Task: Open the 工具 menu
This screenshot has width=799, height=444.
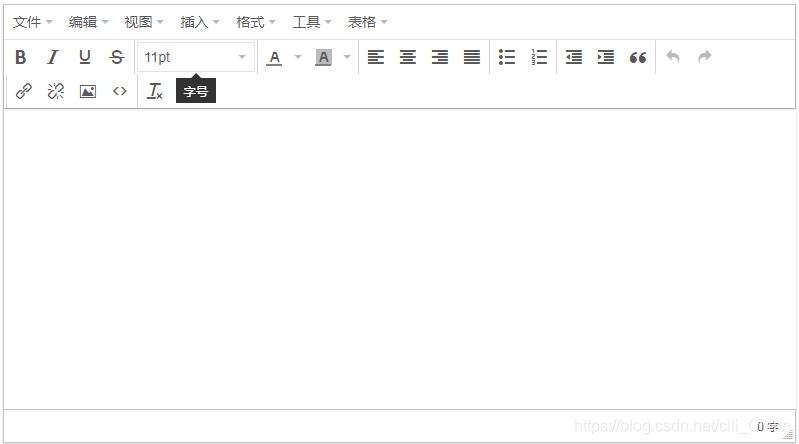Action: pyautogui.click(x=312, y=22)
